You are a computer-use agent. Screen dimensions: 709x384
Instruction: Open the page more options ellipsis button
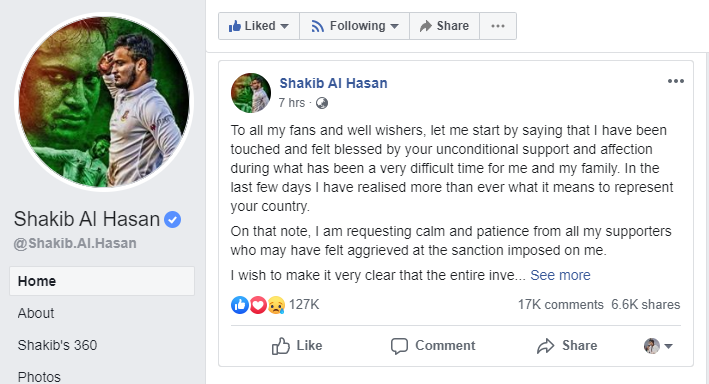pyautogui.click(x=498, y=26)
